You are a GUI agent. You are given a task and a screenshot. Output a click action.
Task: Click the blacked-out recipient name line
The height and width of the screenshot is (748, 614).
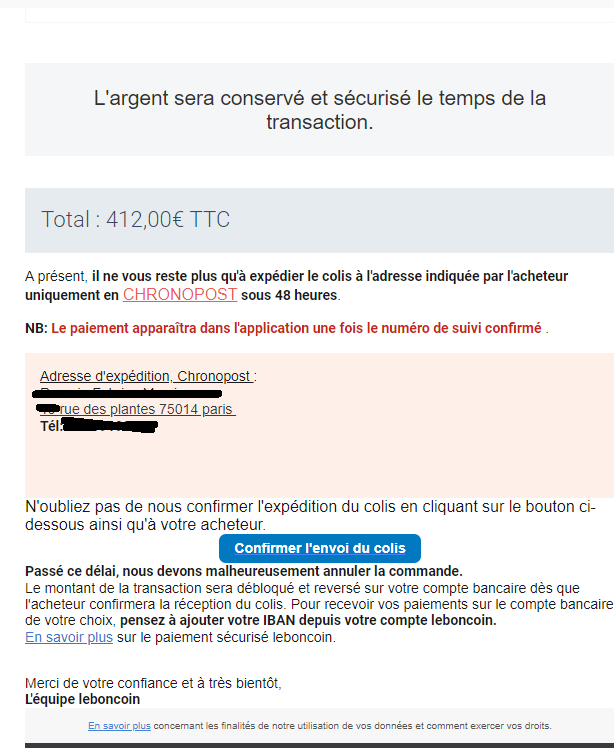pos(127,394)
